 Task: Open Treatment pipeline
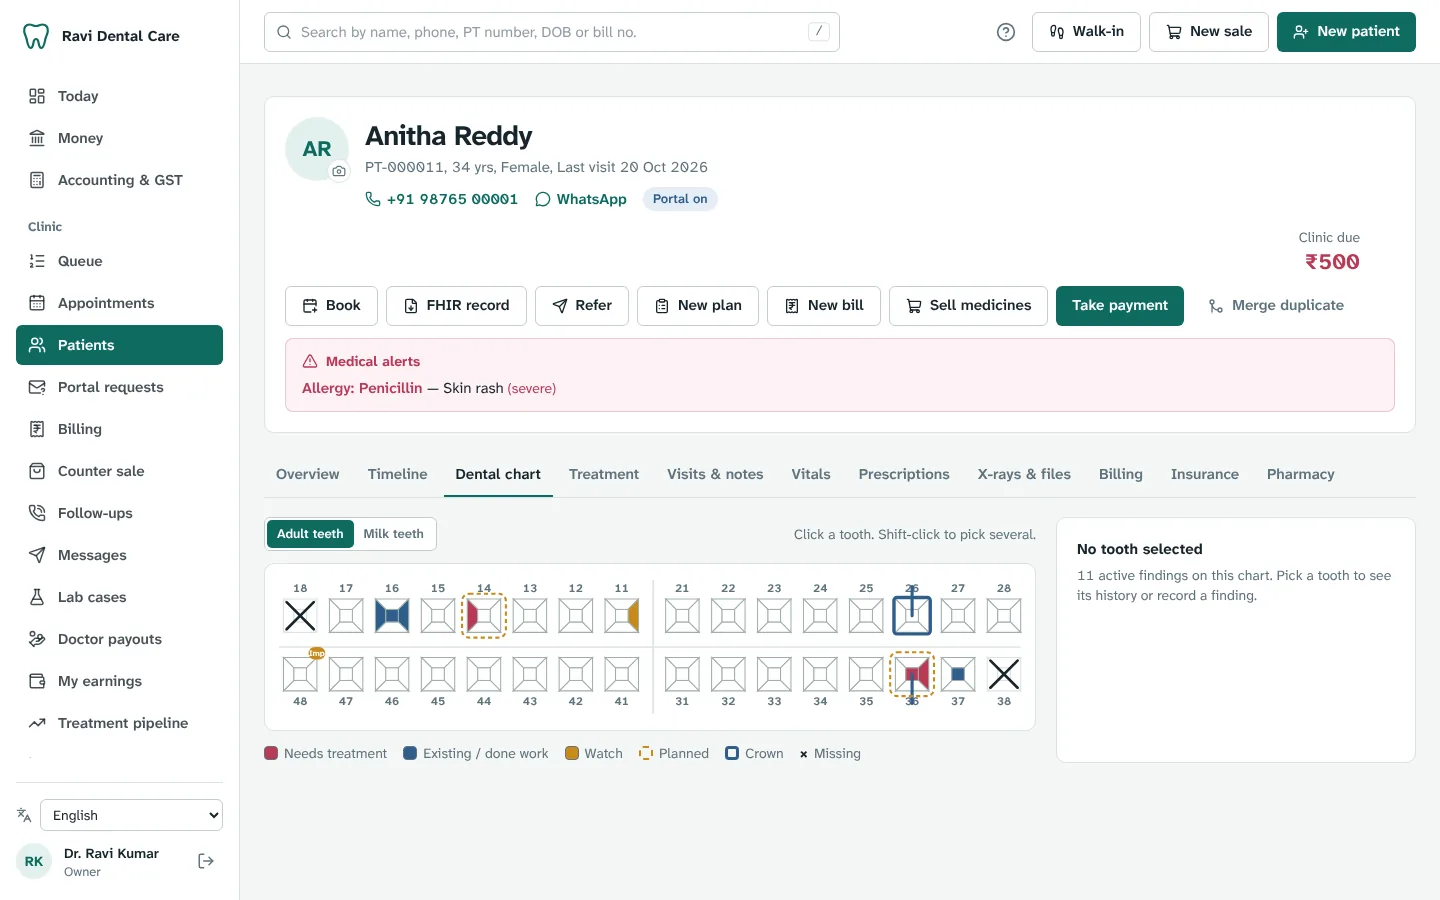pos(119,723)
